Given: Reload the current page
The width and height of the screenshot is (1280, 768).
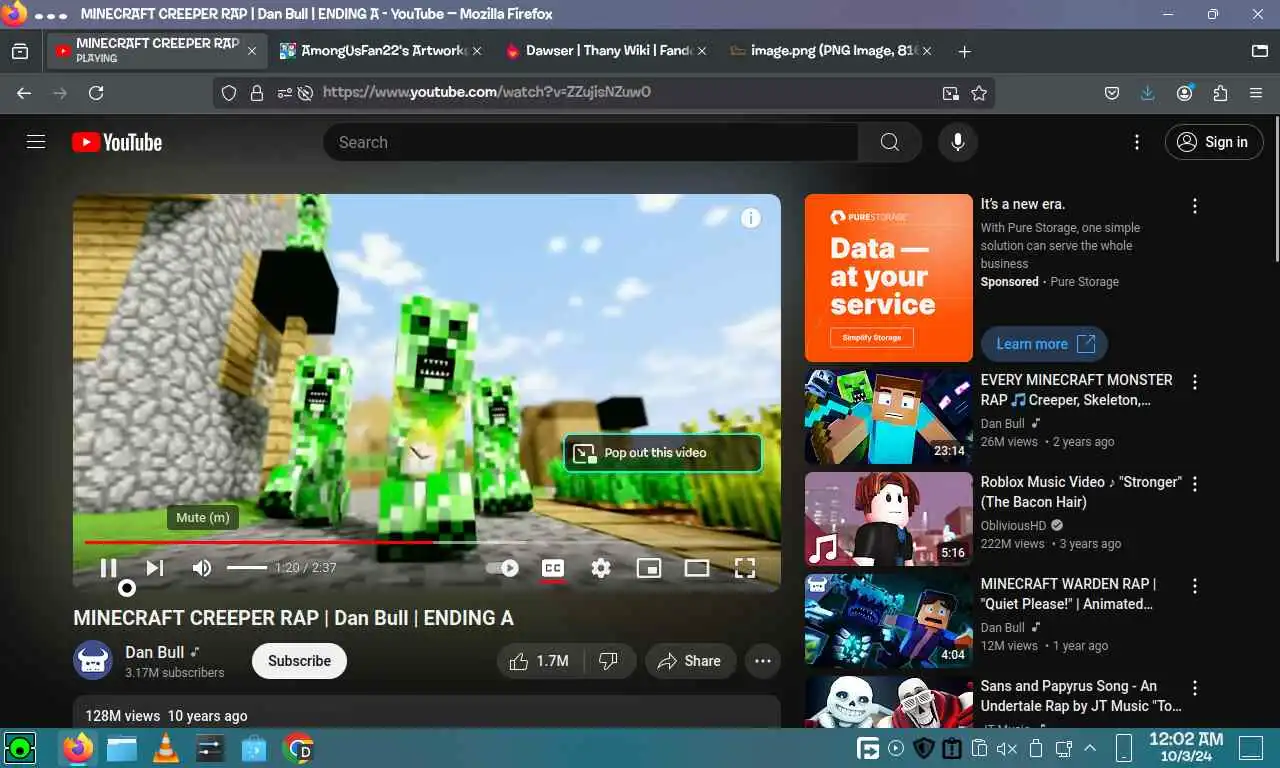Looking at the screenshot, I should click(96, 93).
